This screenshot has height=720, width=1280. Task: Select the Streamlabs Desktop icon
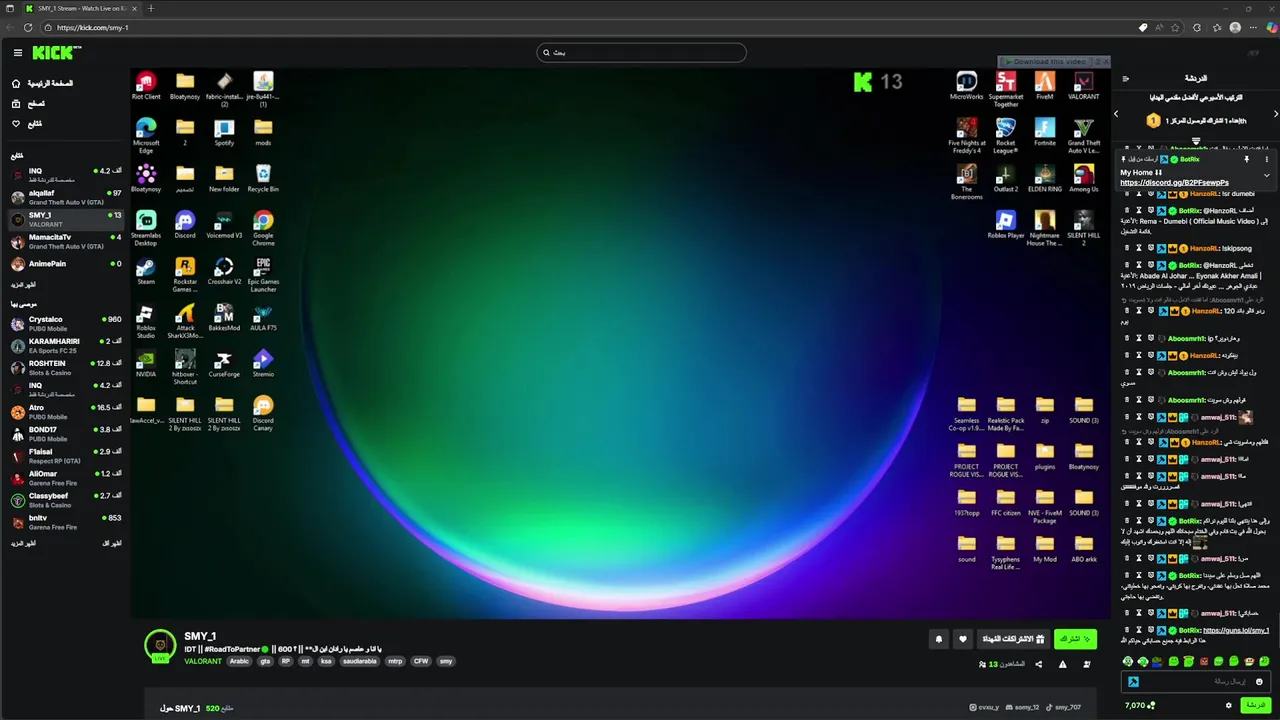tap(146, 228)
